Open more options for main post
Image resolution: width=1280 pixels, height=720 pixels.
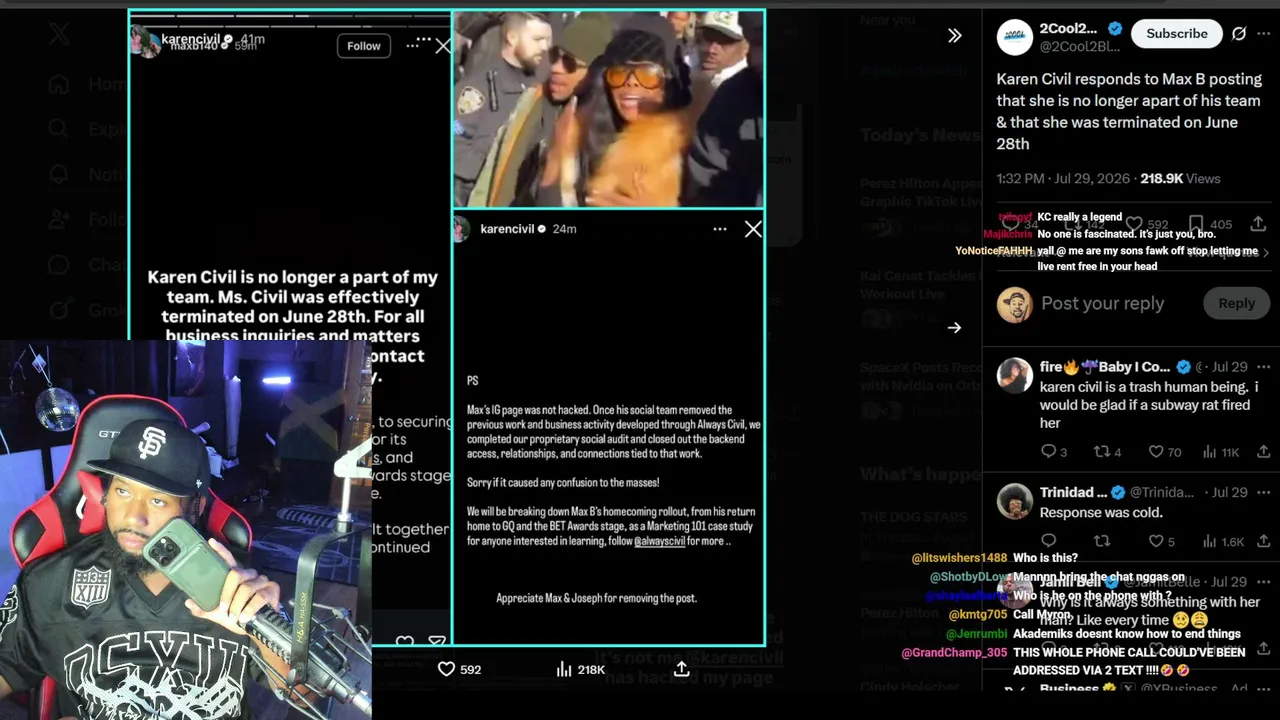tap(1264, 34)
